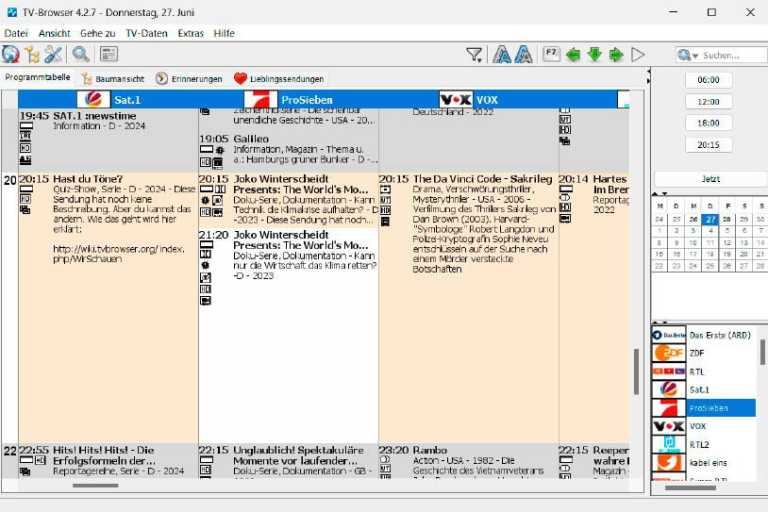Click the larger font A icon
The image size is (768, 512).
tap(502, 55)
